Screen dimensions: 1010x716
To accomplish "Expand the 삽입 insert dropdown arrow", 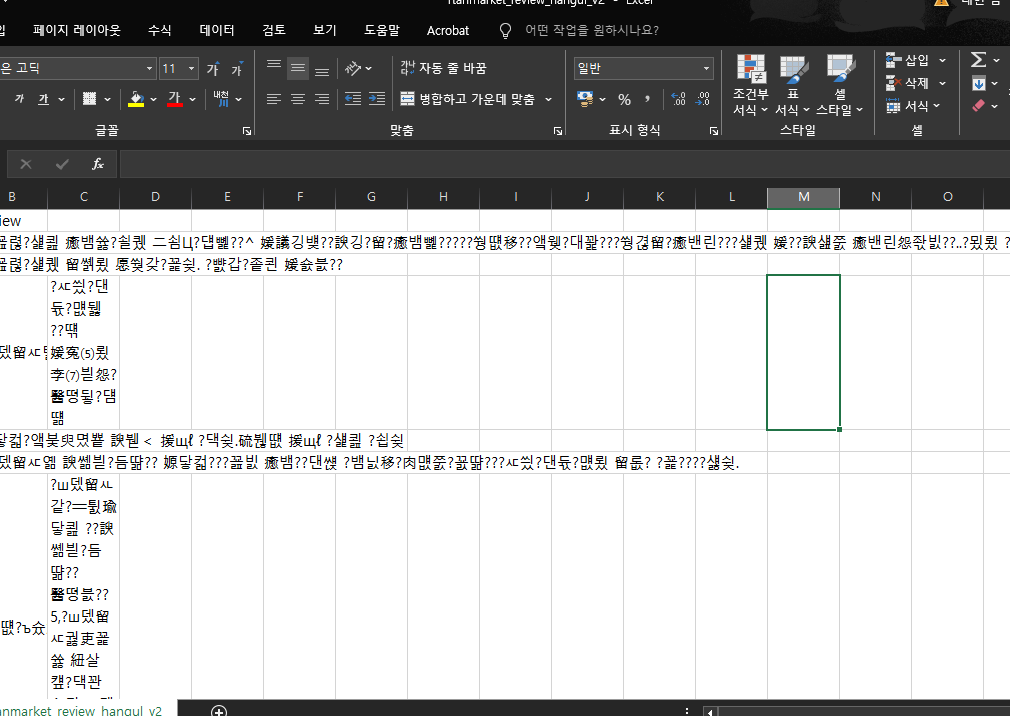I will (x=942, y=61).
